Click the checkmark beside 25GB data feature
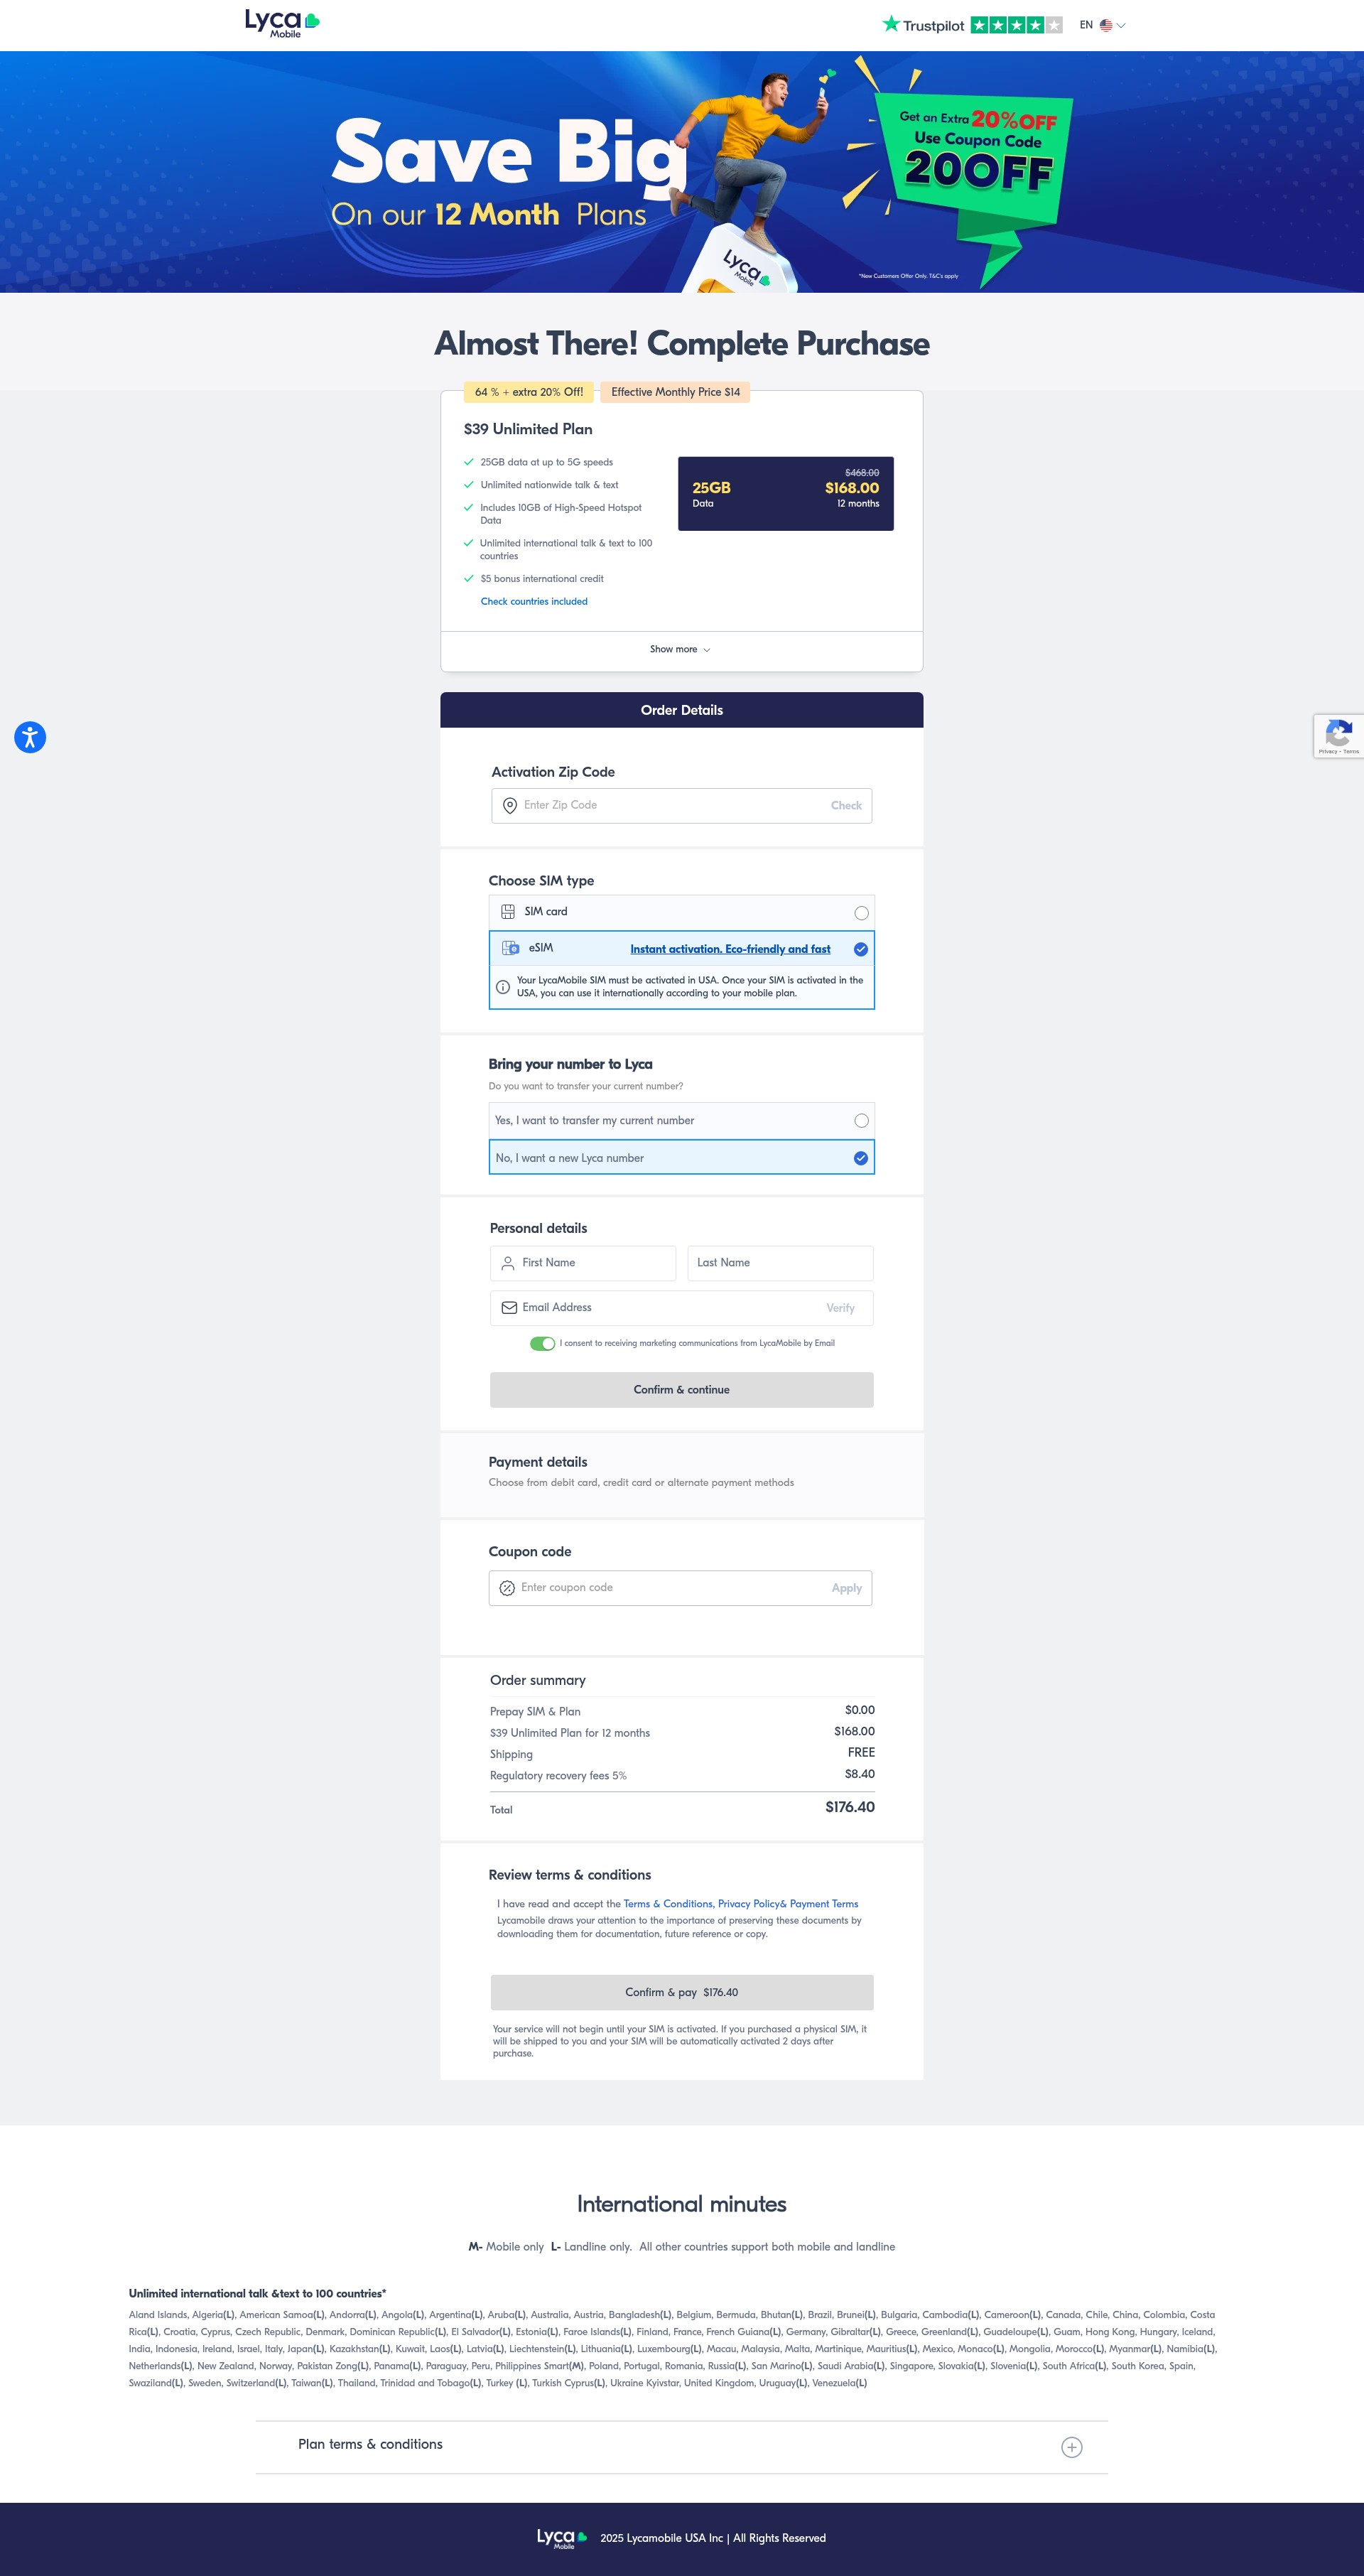Screen dimensions: 1364x2576 tap(468, 462)
